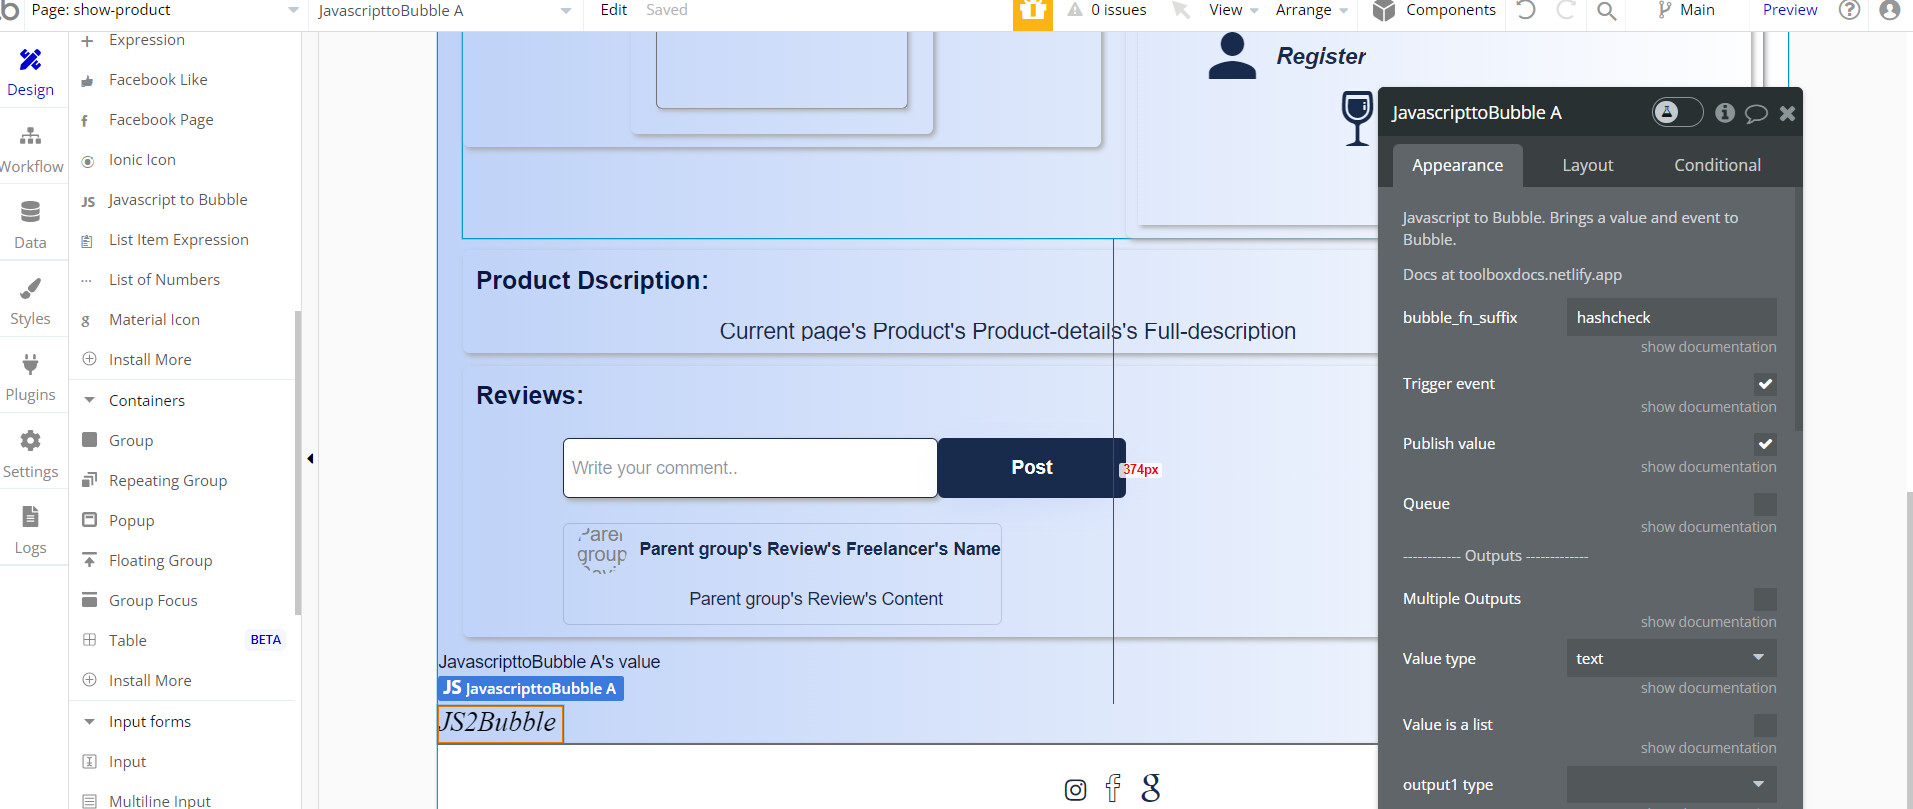Open the help question mark icon
The image size is (1913, 809).
(x=1850, y=10)
